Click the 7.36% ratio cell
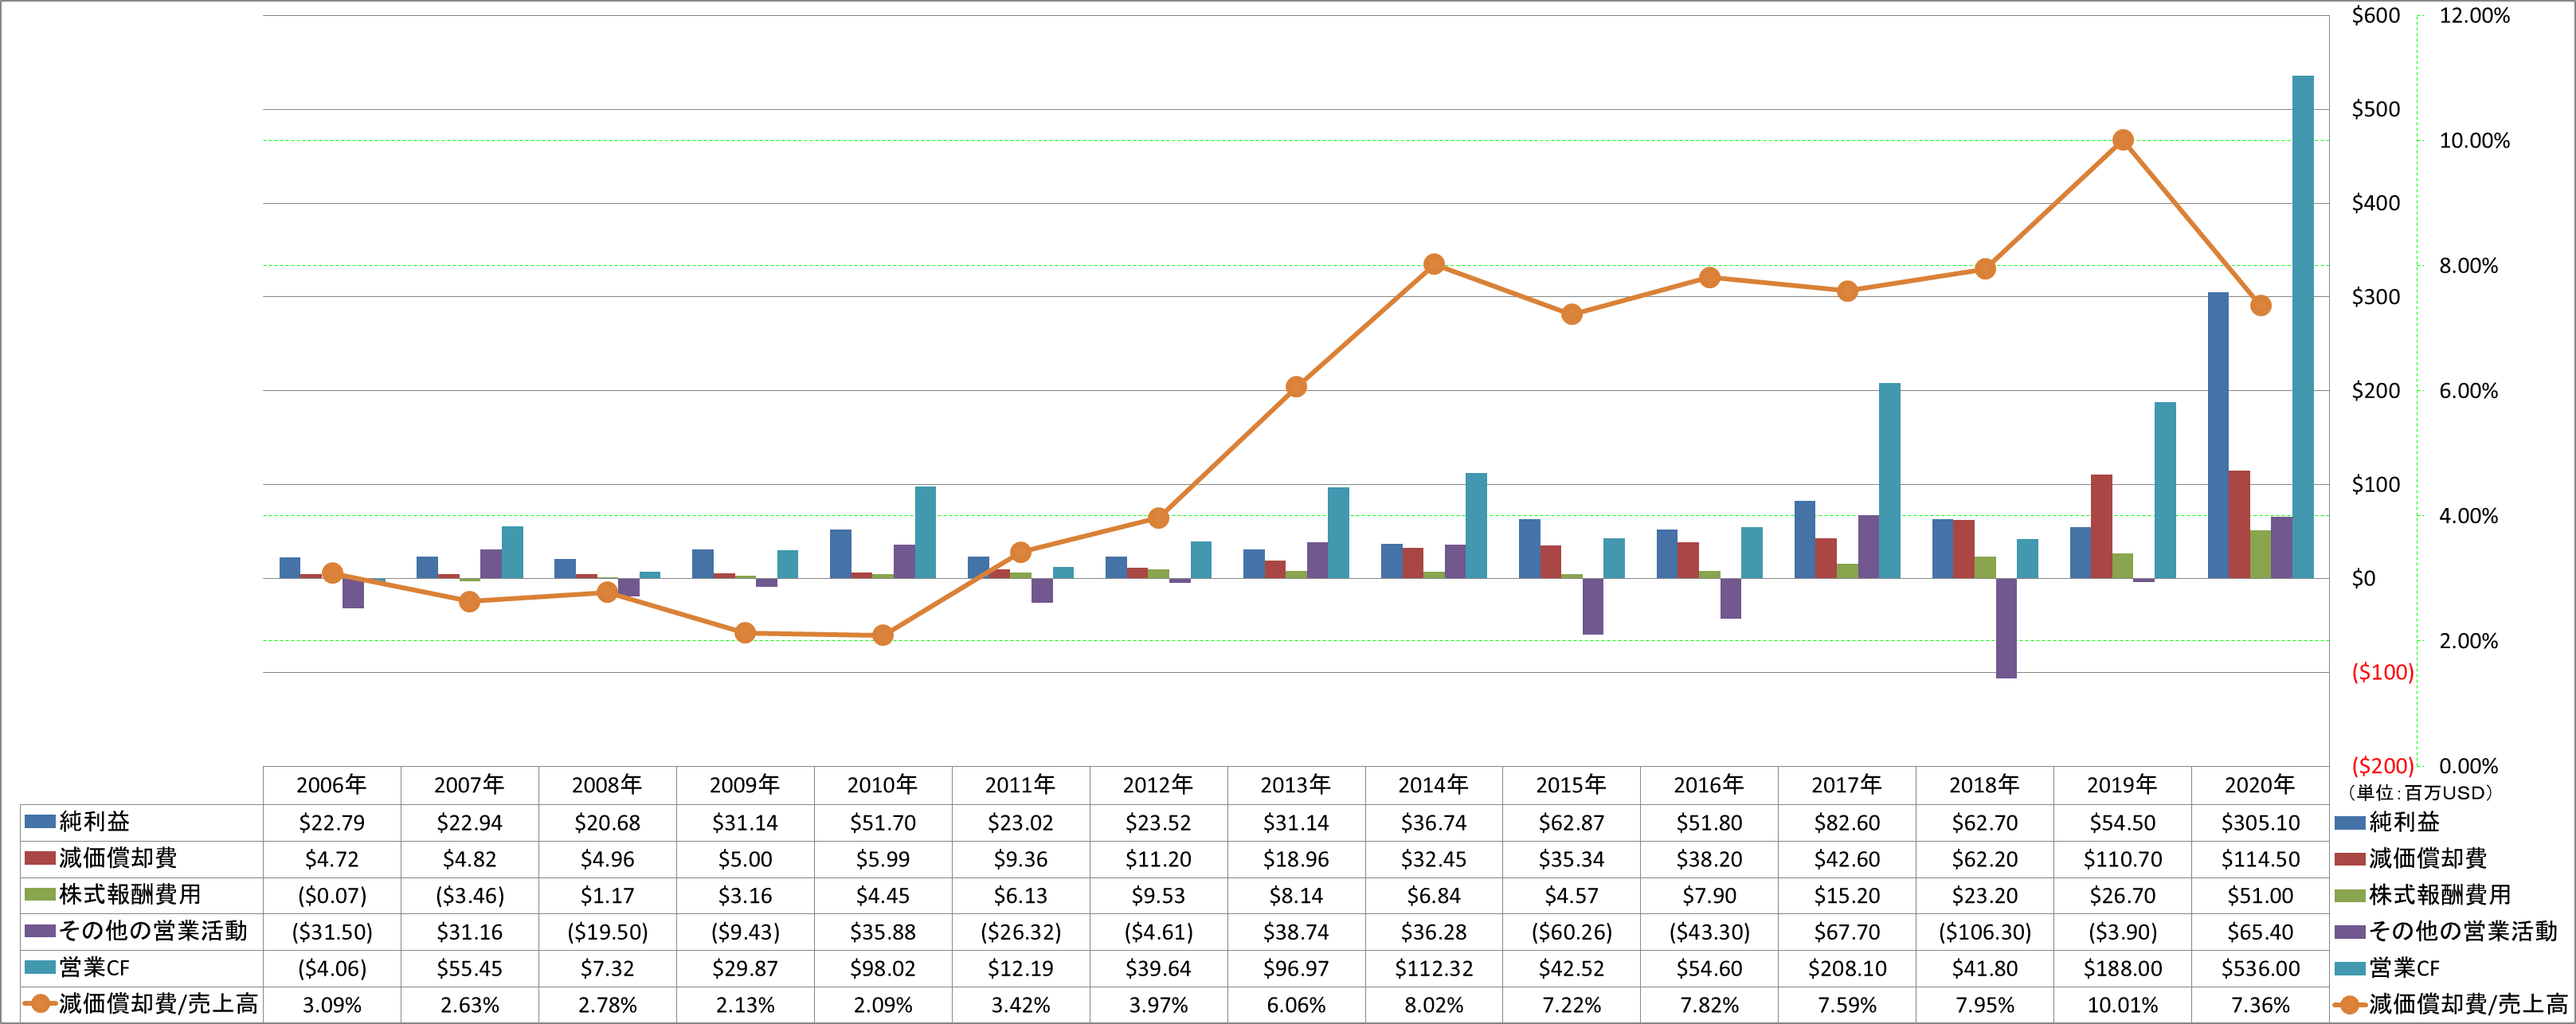2576x1024 pixels. click(x=2260, y=1004)
